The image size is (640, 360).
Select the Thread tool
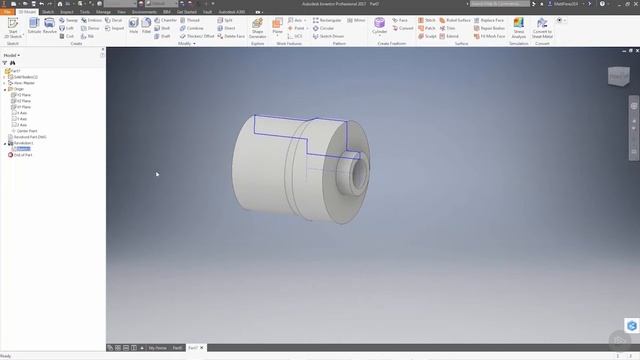[190, 20]
